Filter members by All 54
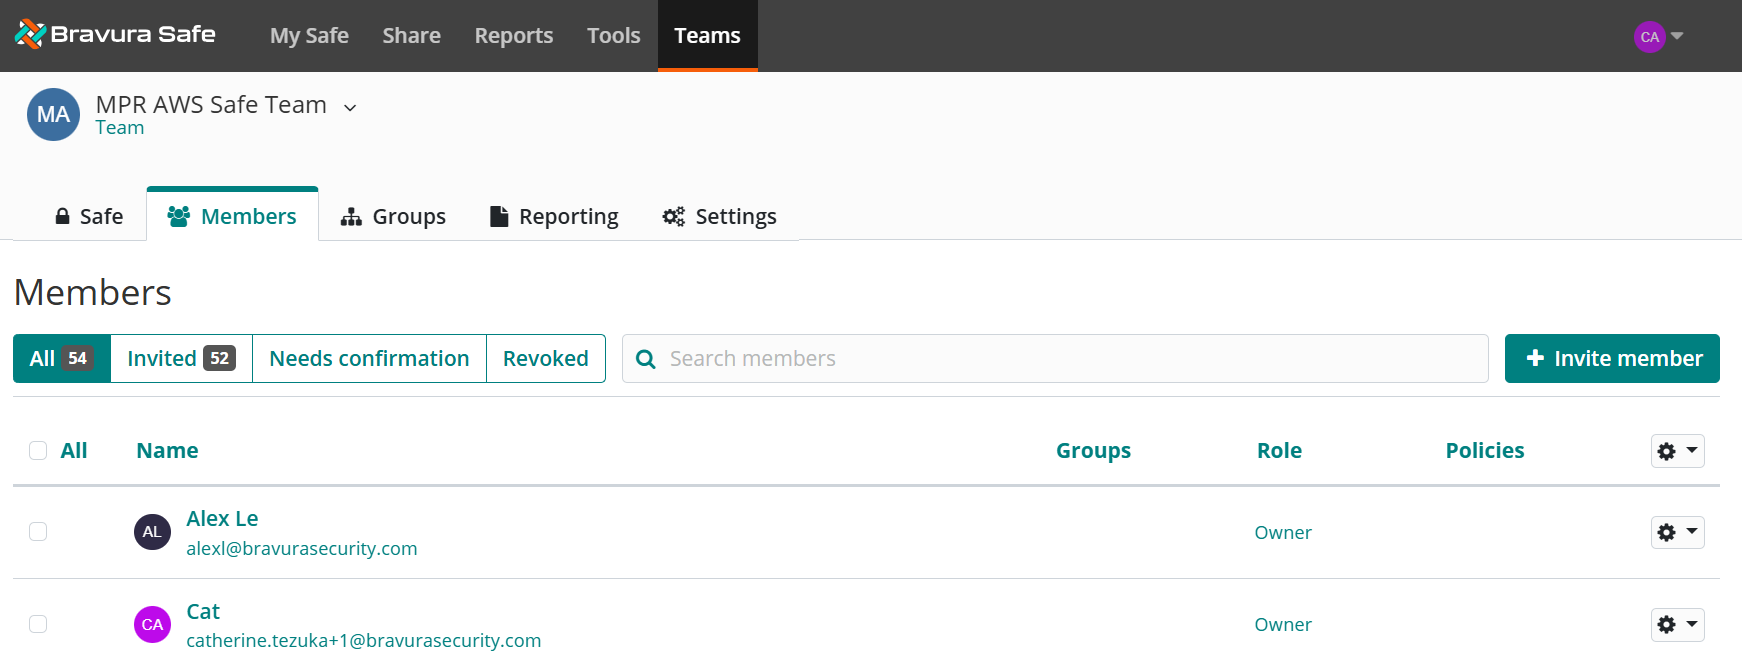 pyautogui.click(x=62, y=358)
